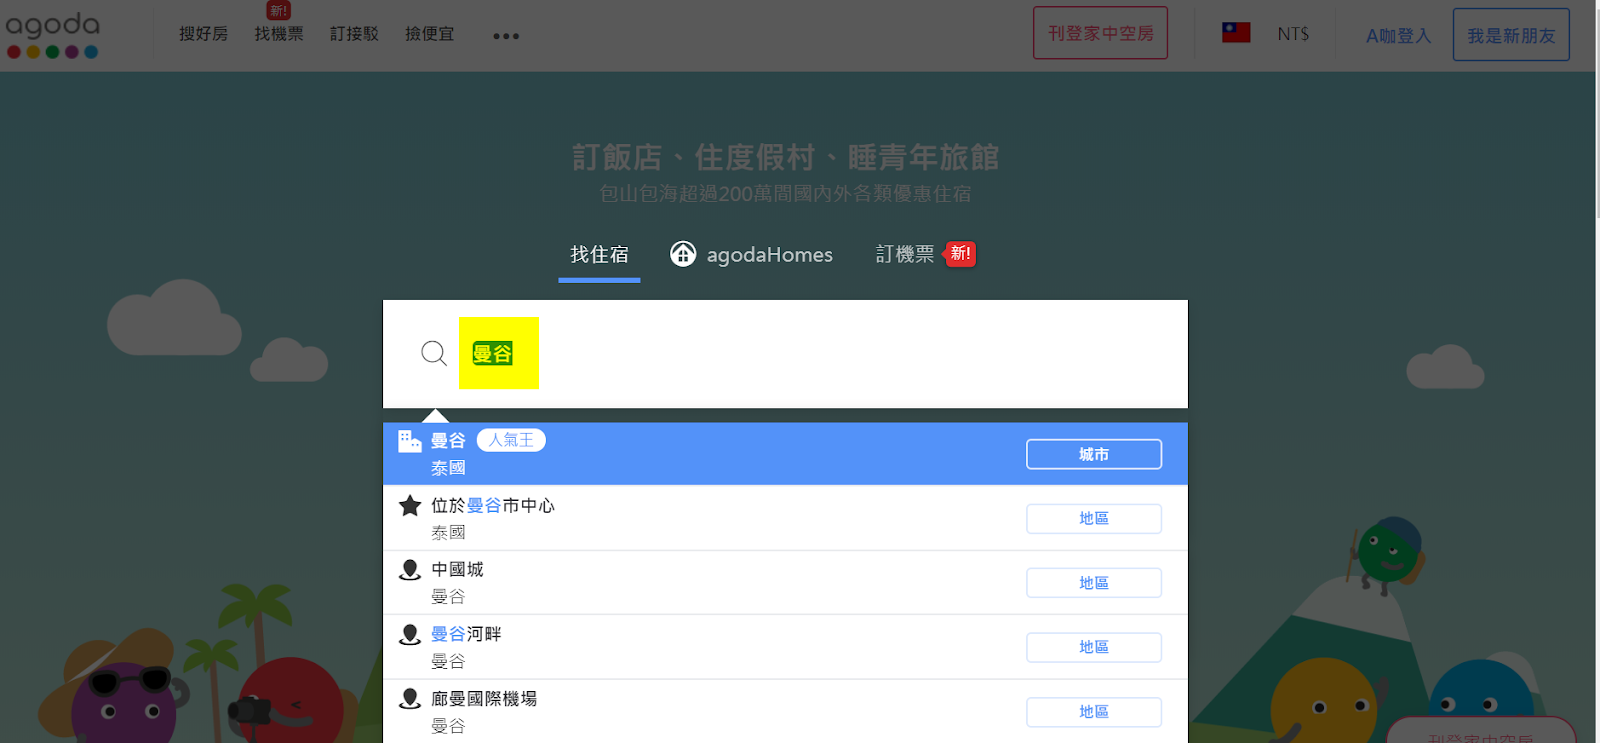
Task: Click the Taiwan flag language icon
Action: [1236, 33]
